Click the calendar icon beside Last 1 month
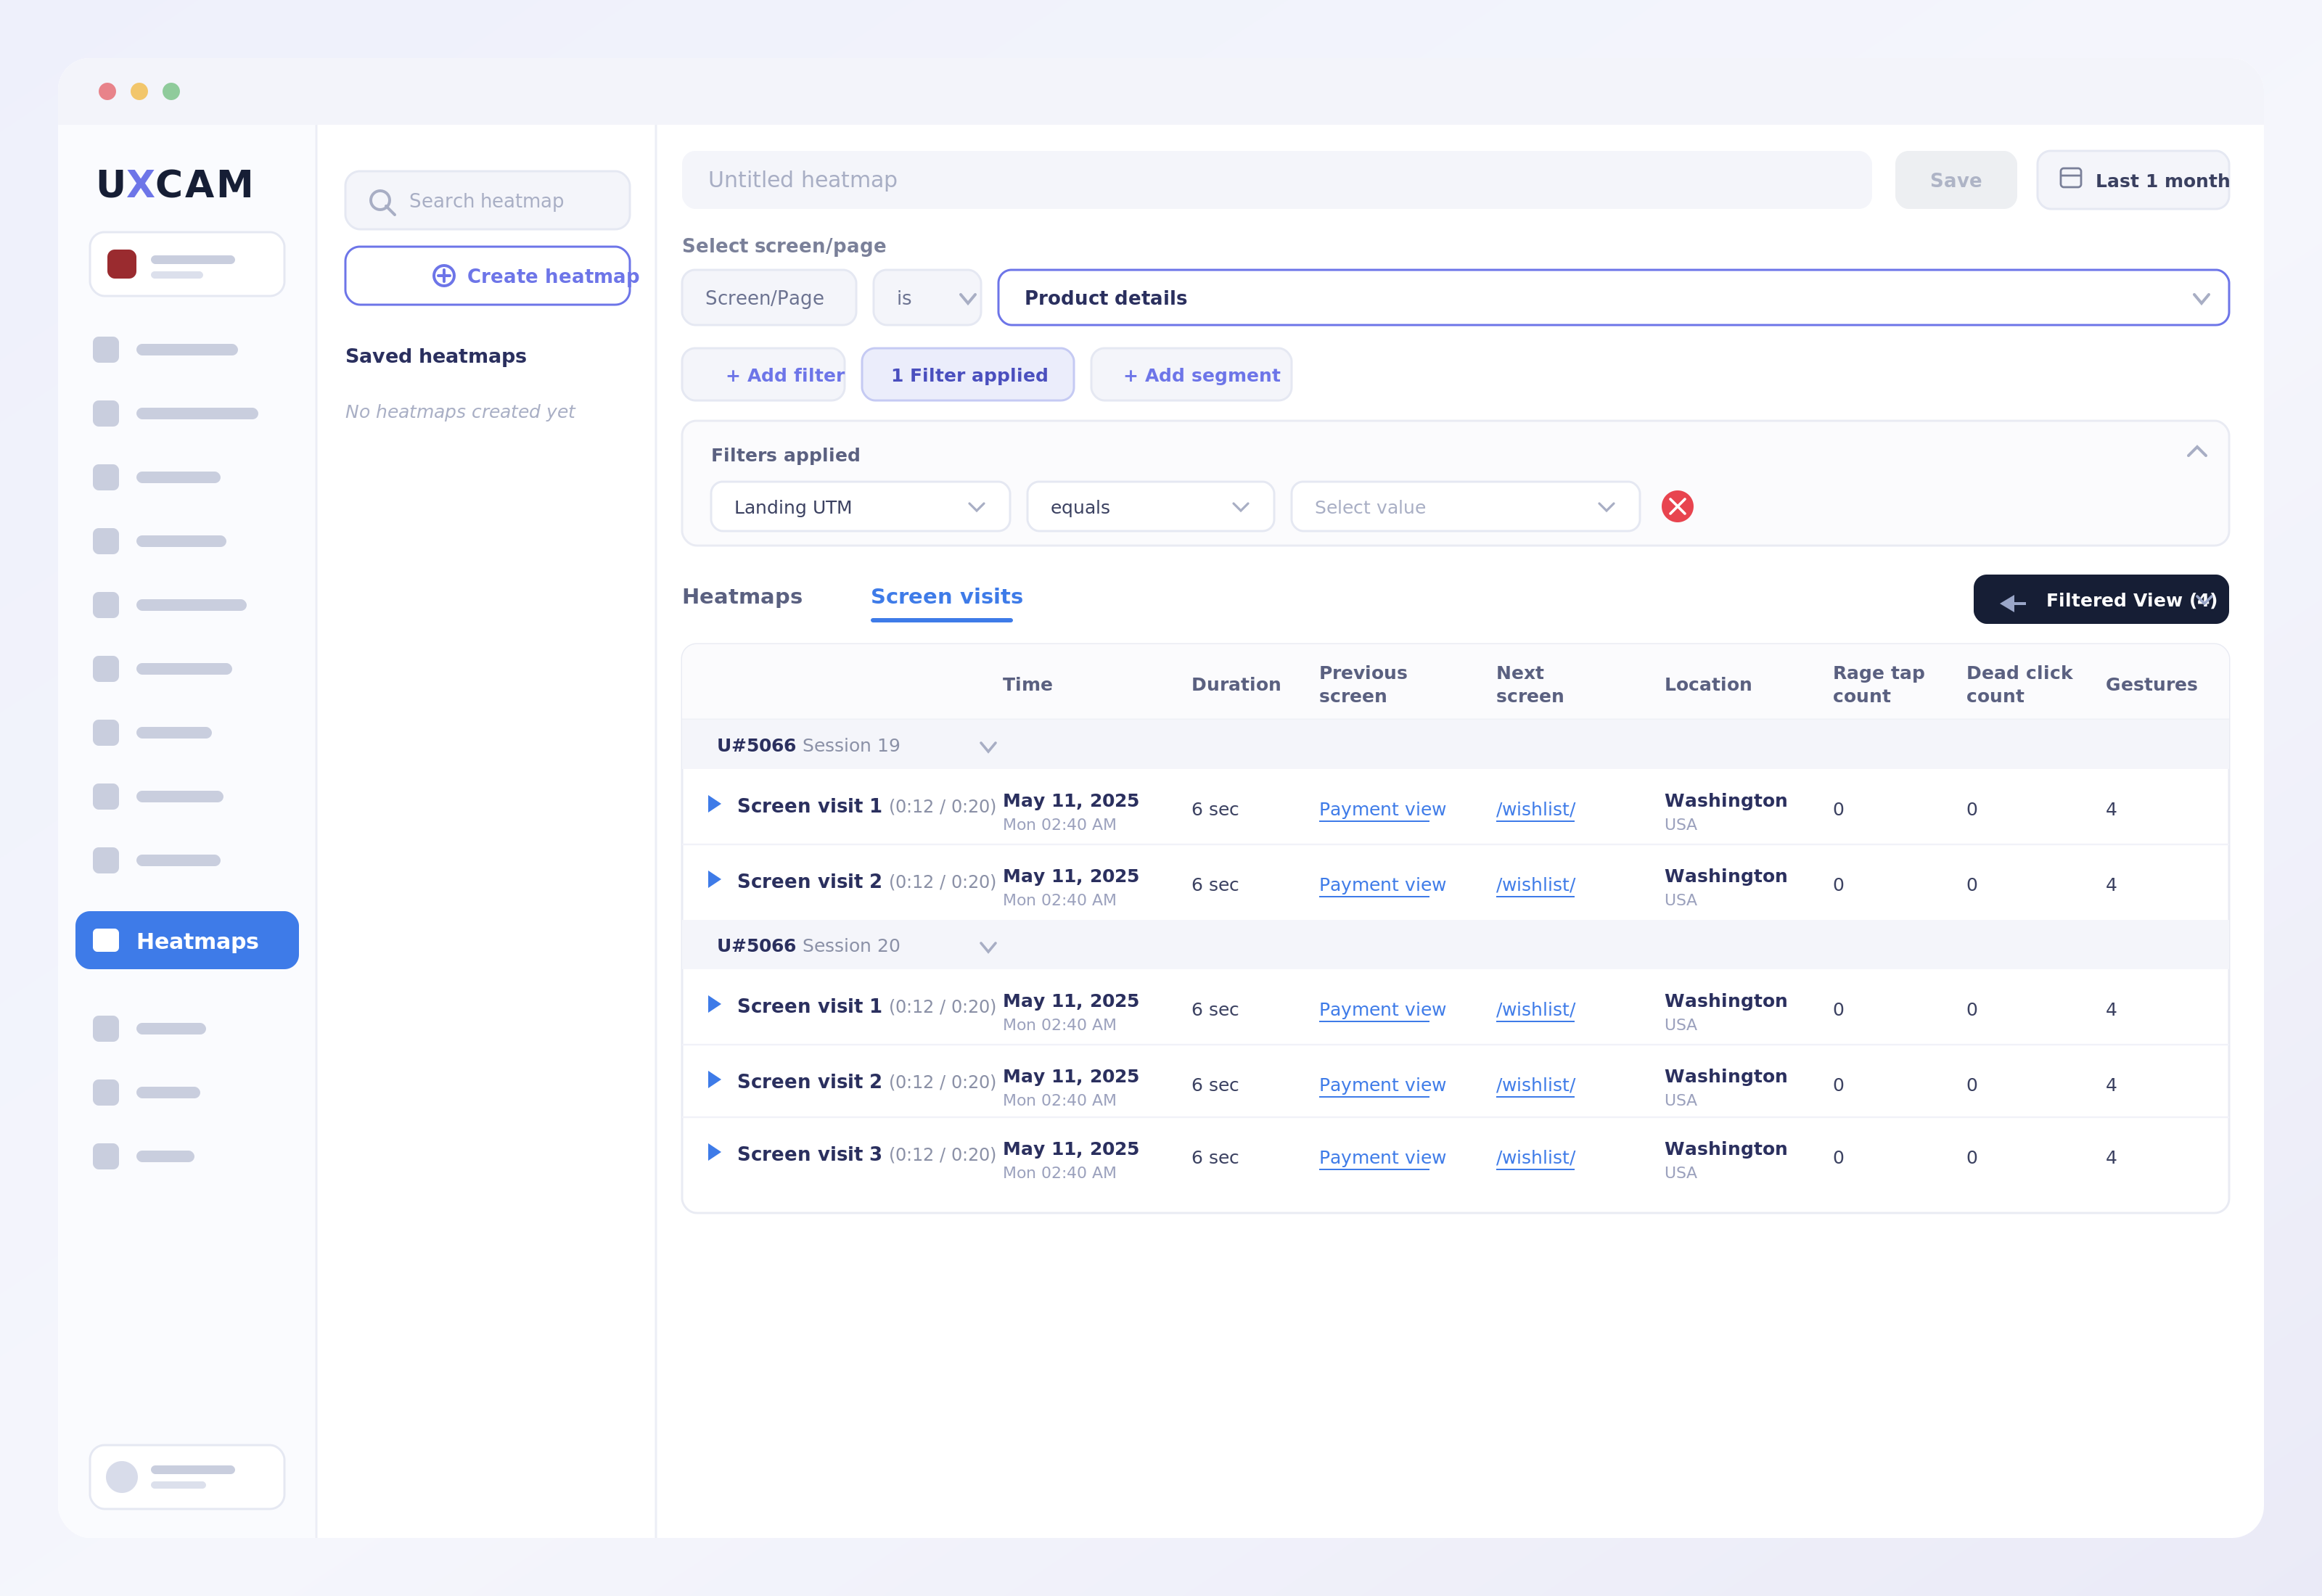Screen dimensions: 2322x1596 click(x=2071, y=179)
